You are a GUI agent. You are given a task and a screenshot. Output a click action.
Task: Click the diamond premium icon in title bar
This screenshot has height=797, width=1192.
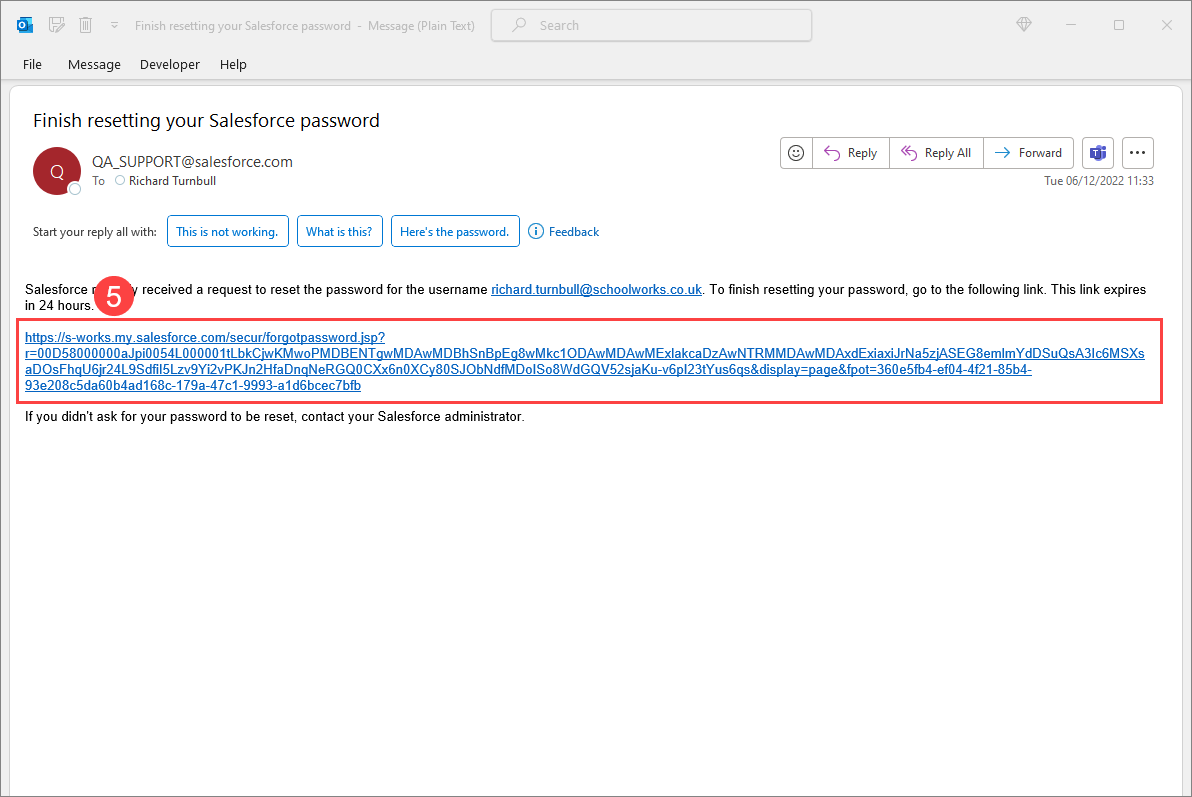[1023, 25]
